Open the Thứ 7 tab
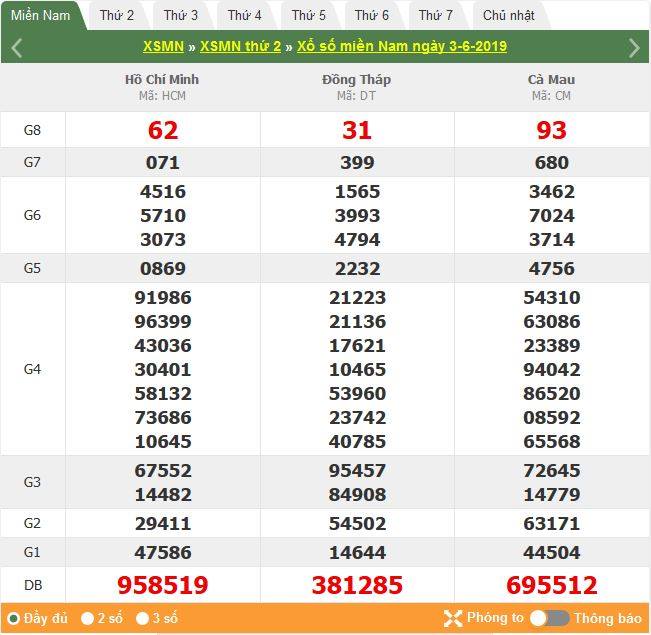The width and height of the screenshot is (651, 635). pos(436,15)
